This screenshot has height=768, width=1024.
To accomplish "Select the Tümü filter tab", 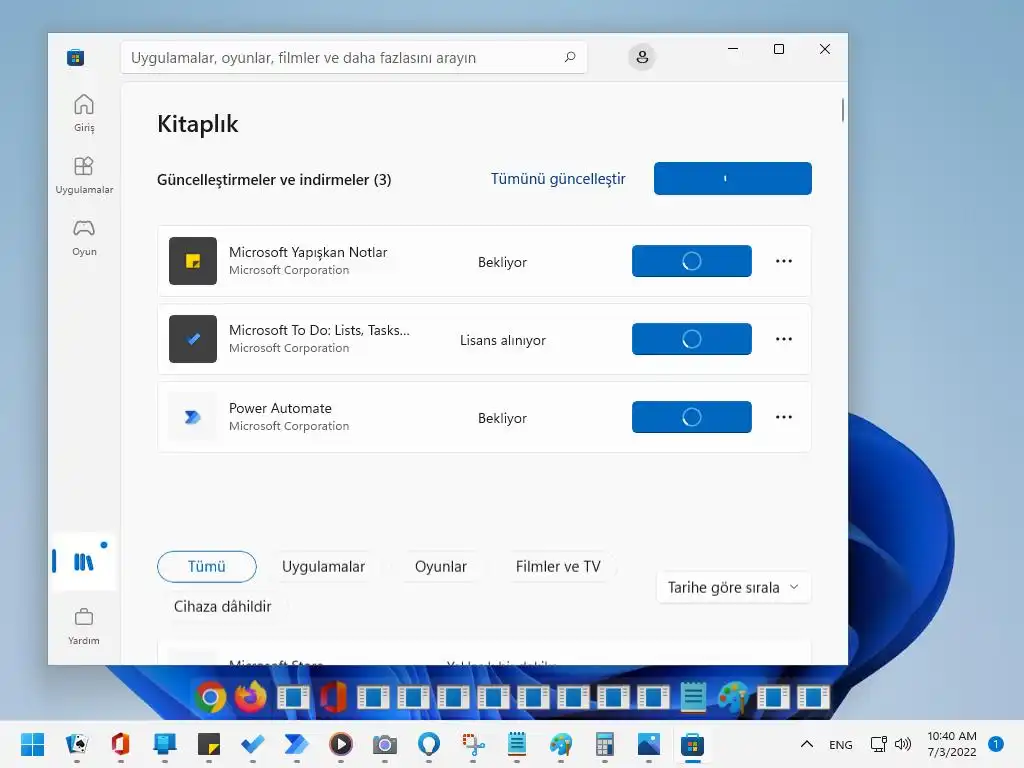I will click(x=206, y=566).
